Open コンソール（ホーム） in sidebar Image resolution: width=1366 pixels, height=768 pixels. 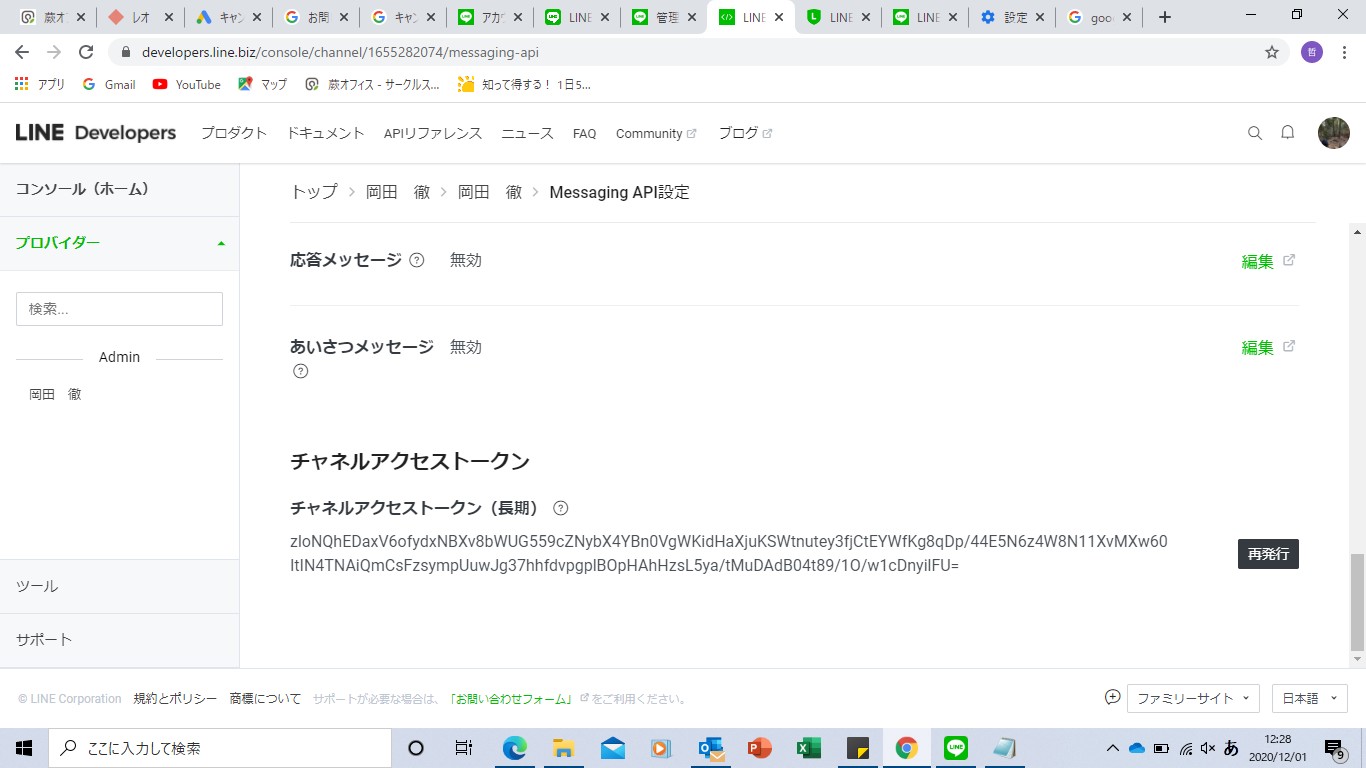82,189
